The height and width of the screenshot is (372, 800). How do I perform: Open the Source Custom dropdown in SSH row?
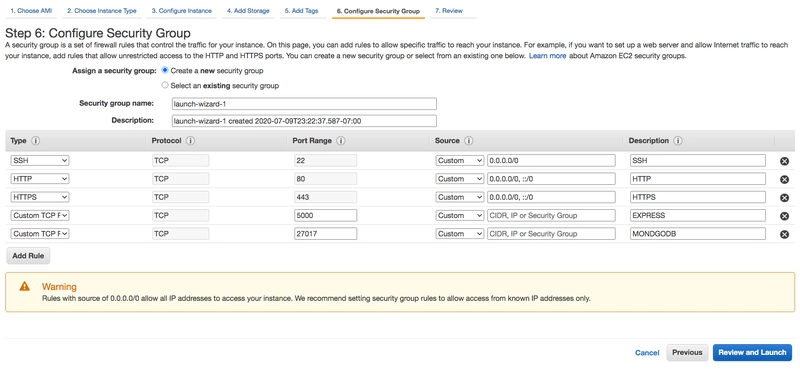click(460, 160)
